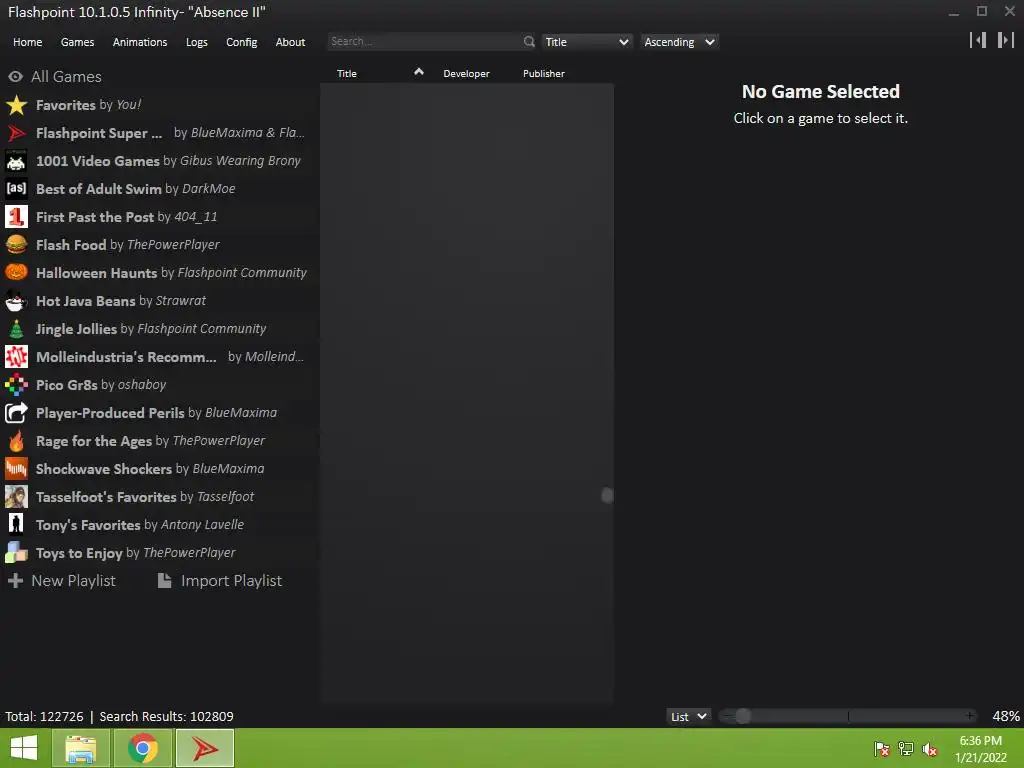The height and width of the screenshot is (768, 1024).
Task: Select the Shockwave Shockers playlist label
Action: [x=104, y=469]
